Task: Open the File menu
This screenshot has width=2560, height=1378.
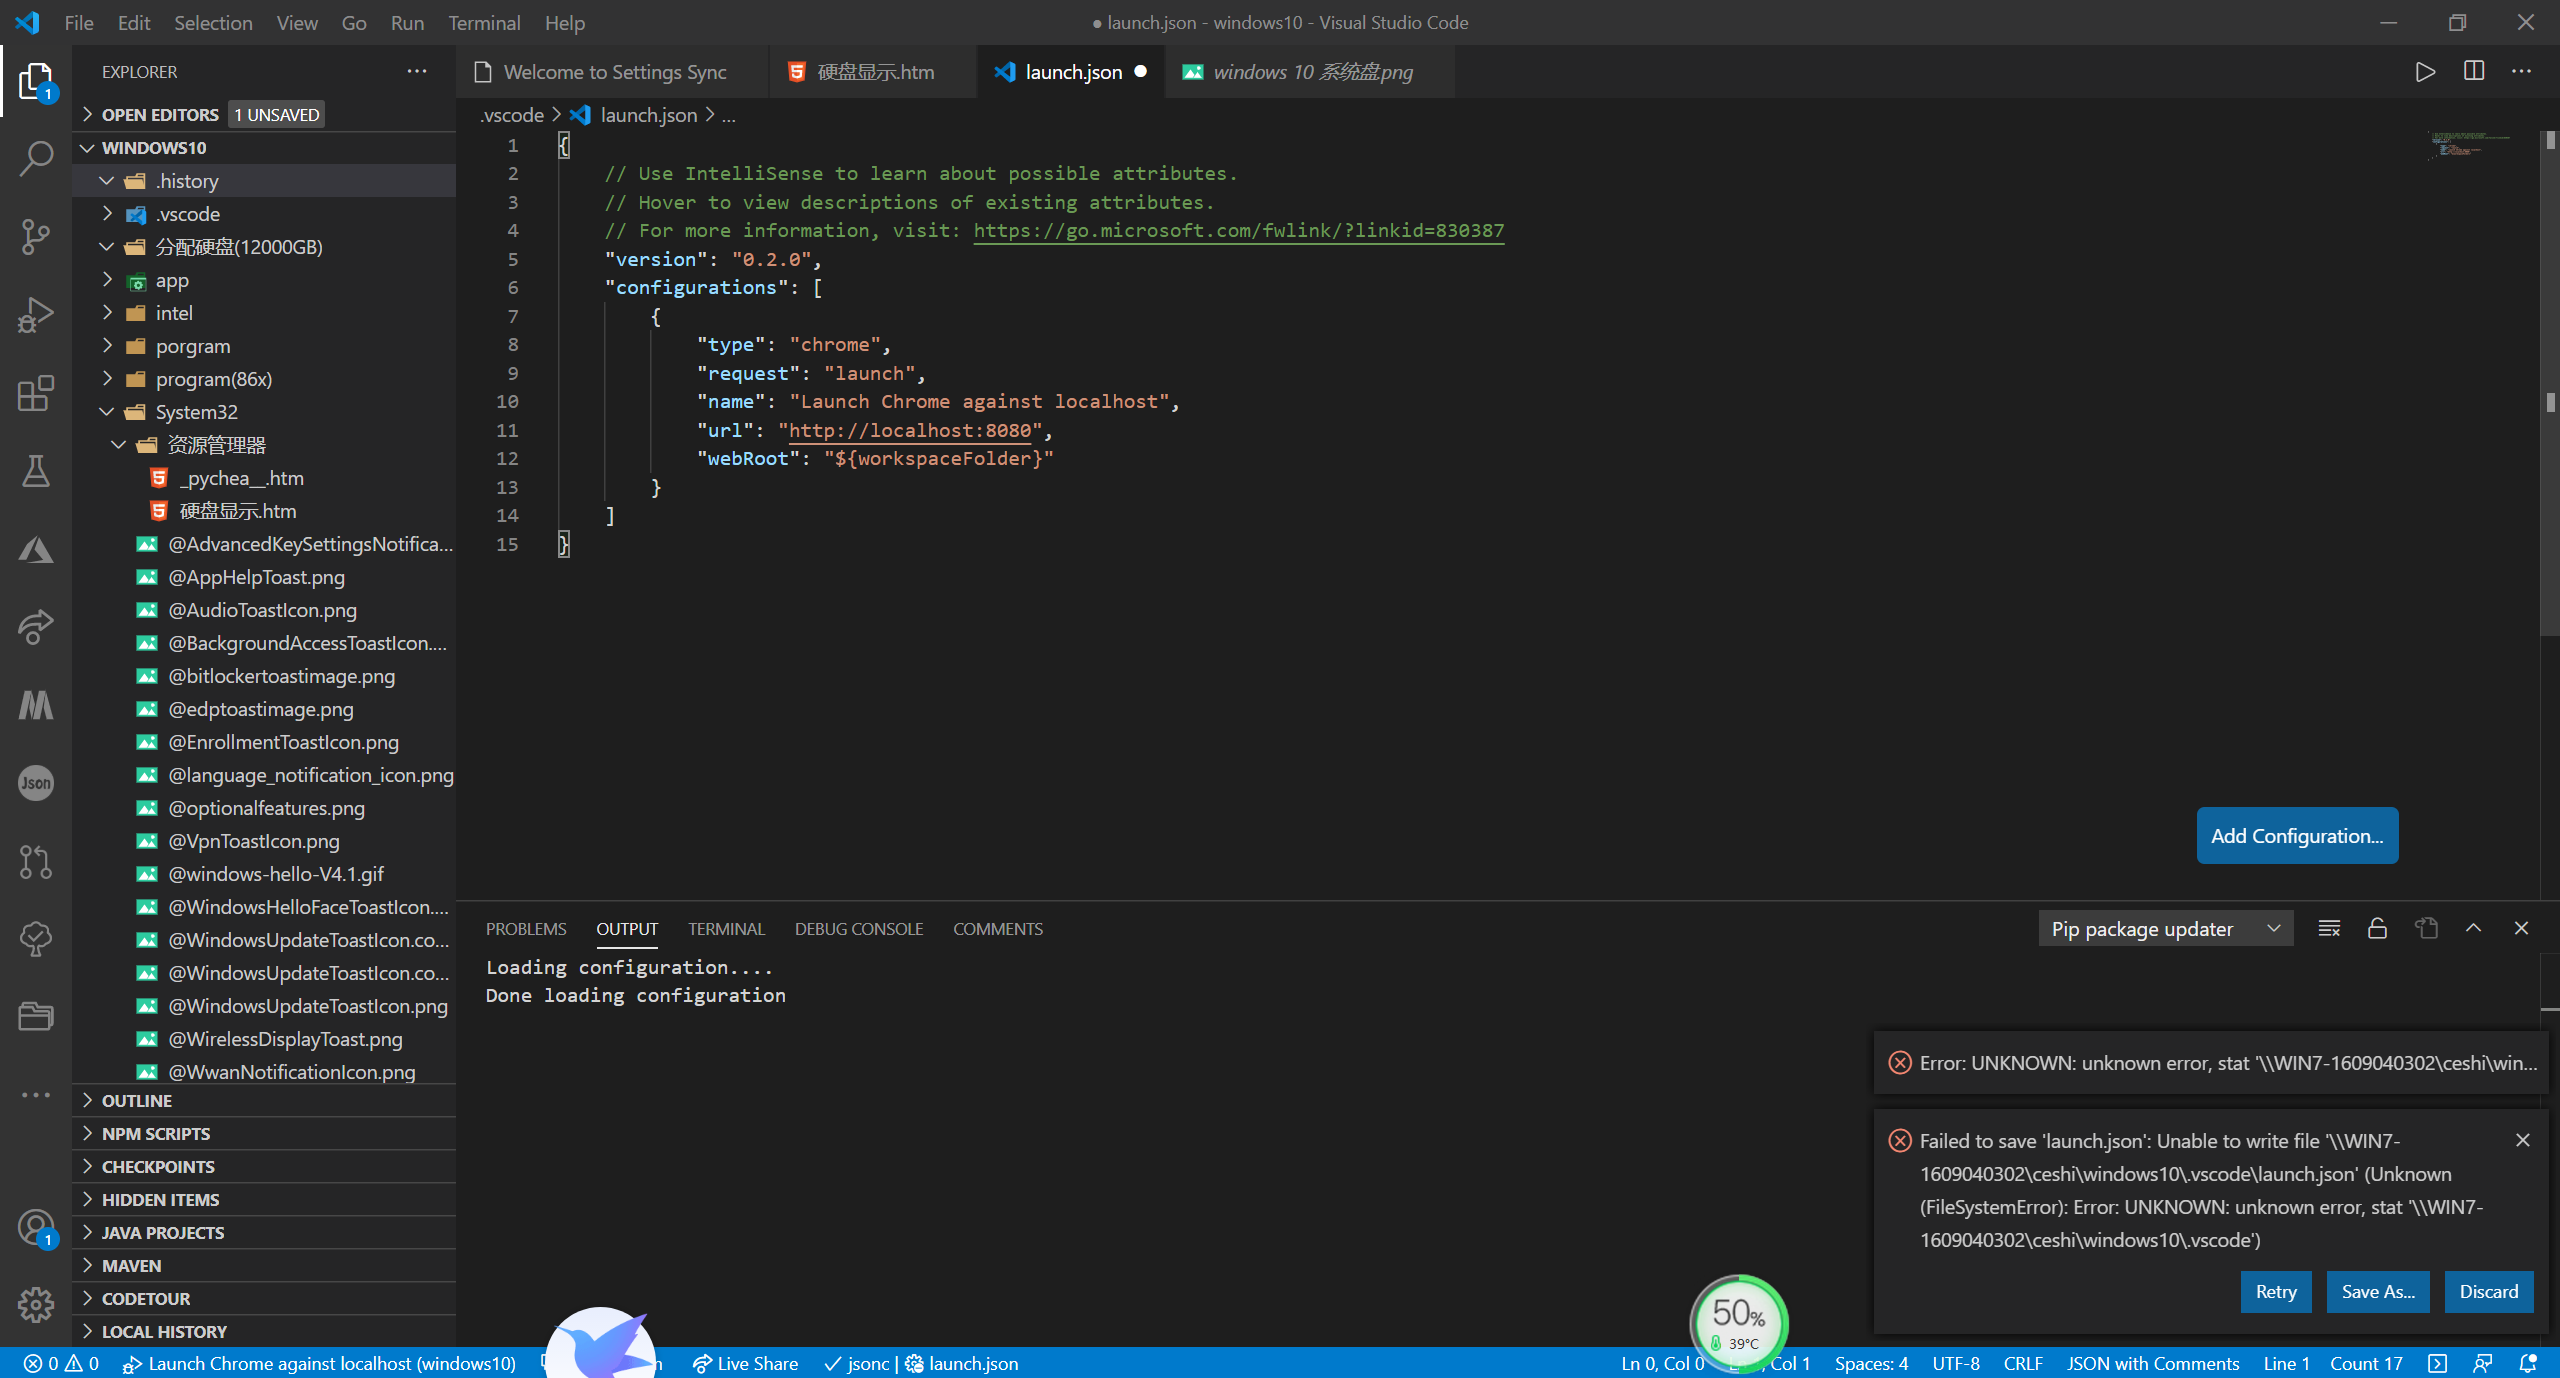Action: click(x=79, y=22)
